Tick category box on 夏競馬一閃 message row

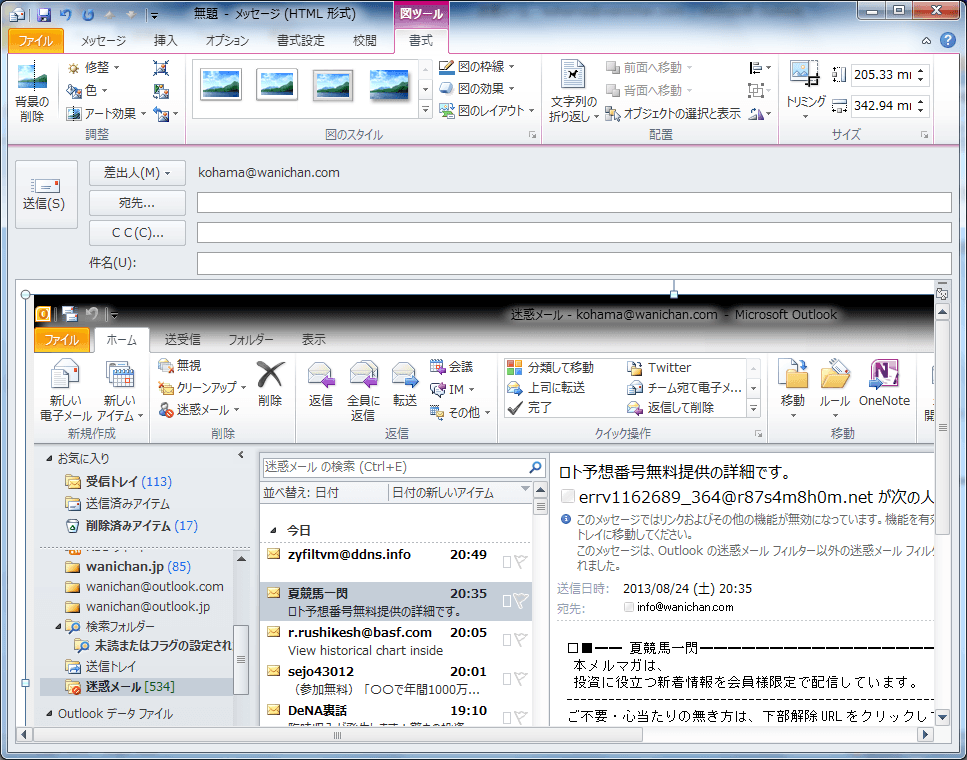coord(506,601)
